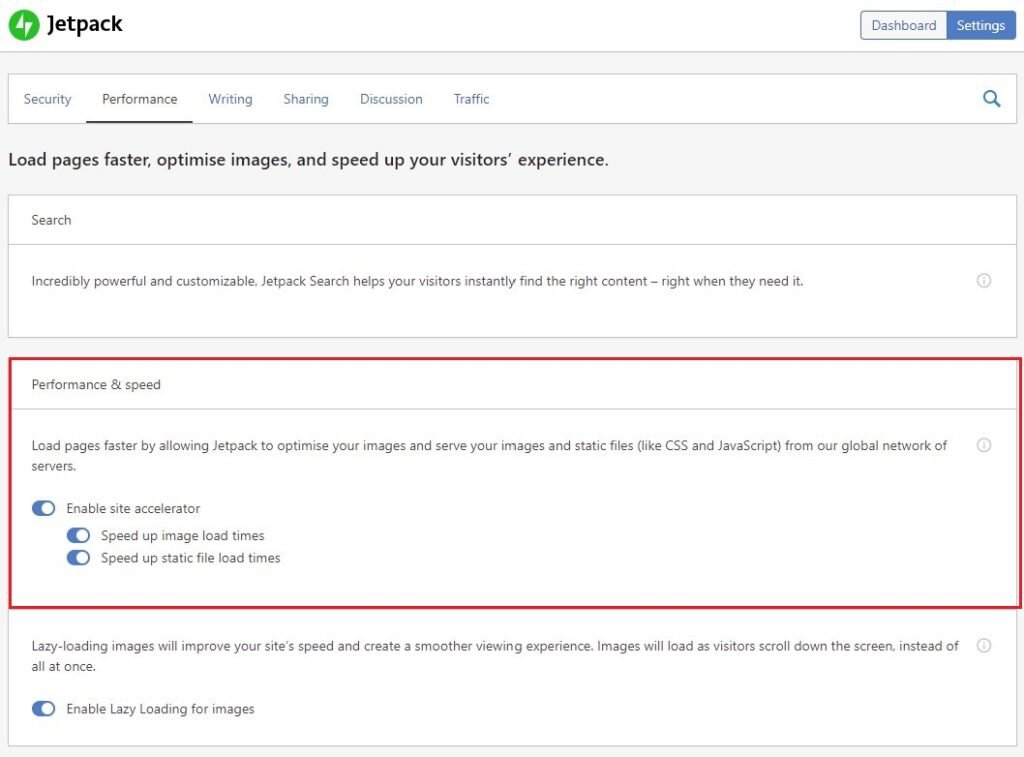Click the Jetpack lightning bolt logo
The image size is (1024, 757).
tap(23, 25)
